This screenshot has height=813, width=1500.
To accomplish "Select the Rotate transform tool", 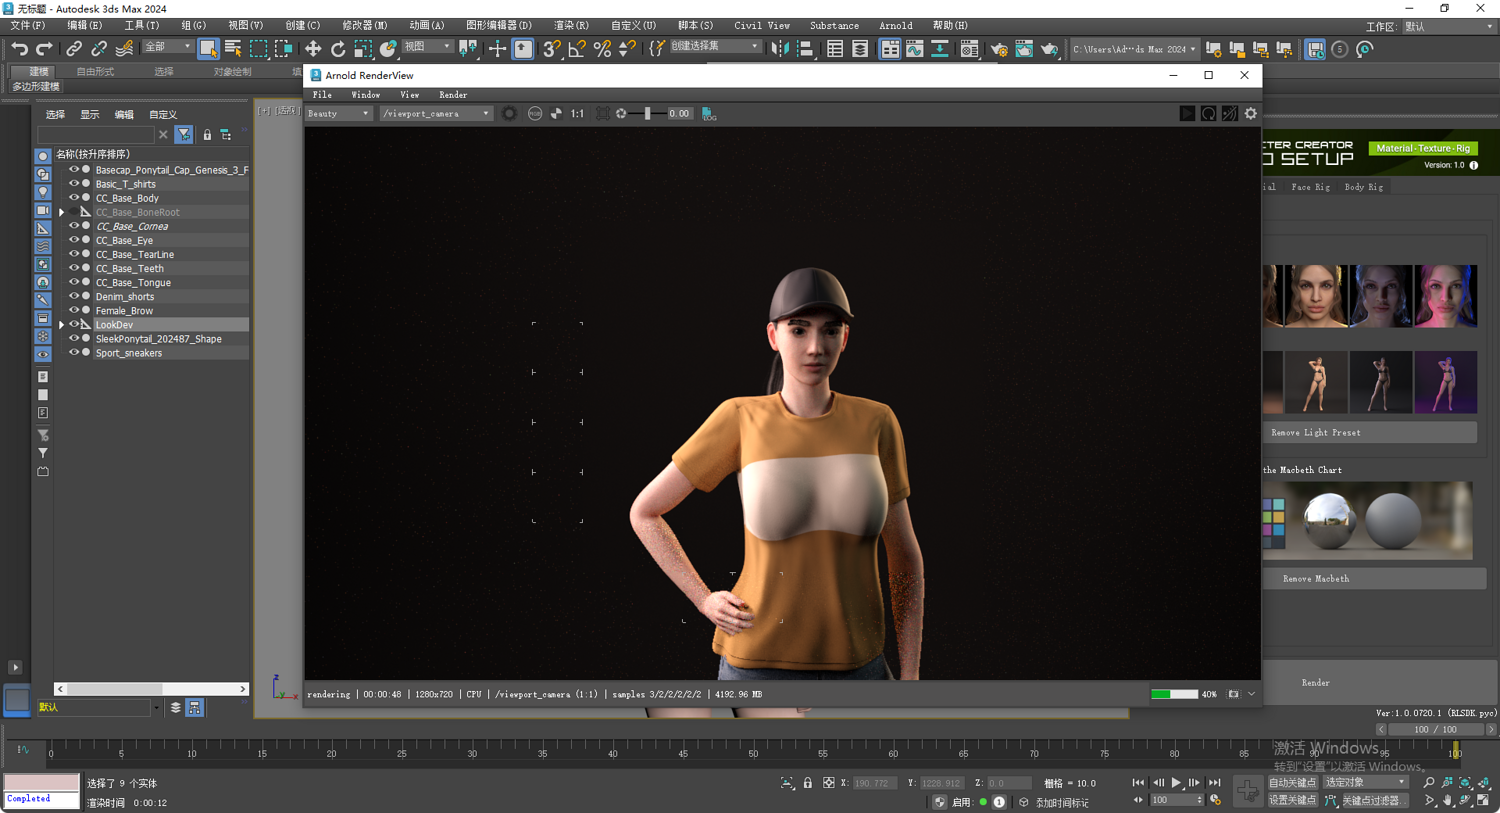I will [x=338, y=49].
